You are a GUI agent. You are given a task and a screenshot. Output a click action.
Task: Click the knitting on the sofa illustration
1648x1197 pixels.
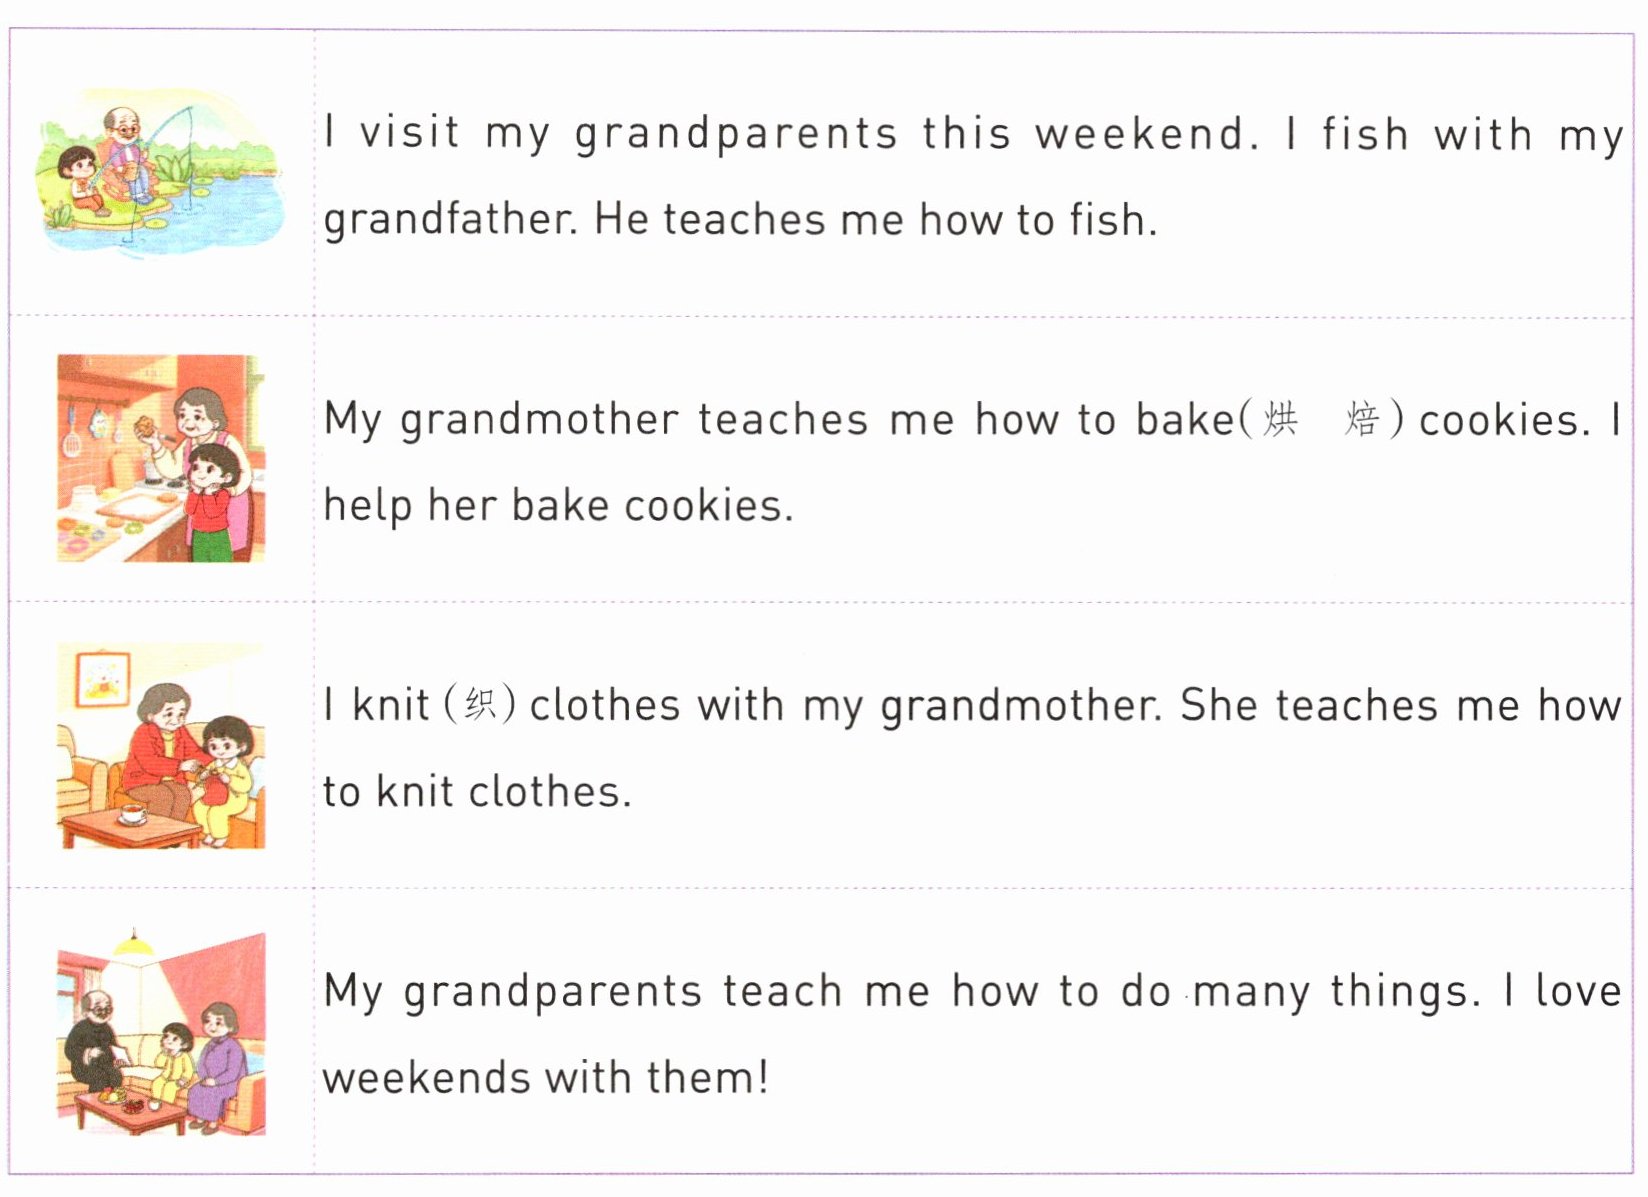click(161, 746)
